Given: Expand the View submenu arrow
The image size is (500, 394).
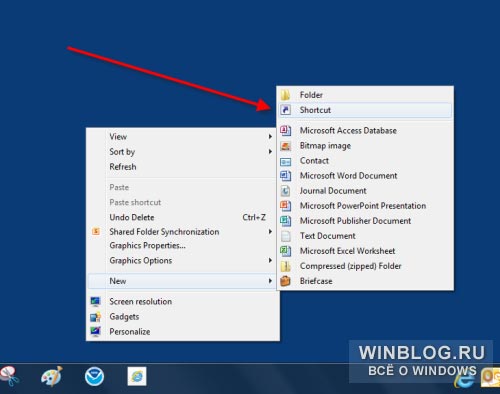Looking at the screenshot, I should pyautogui.click(x=270, y=136).
